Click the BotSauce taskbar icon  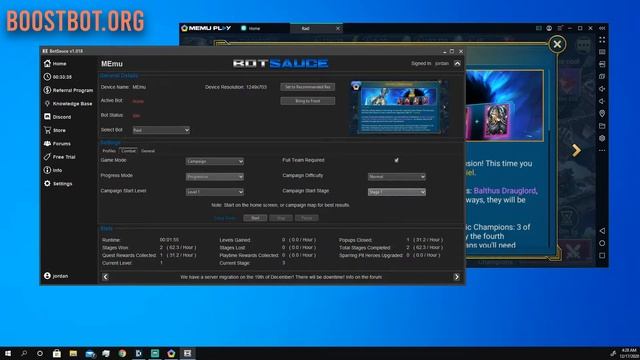[187, 353]
